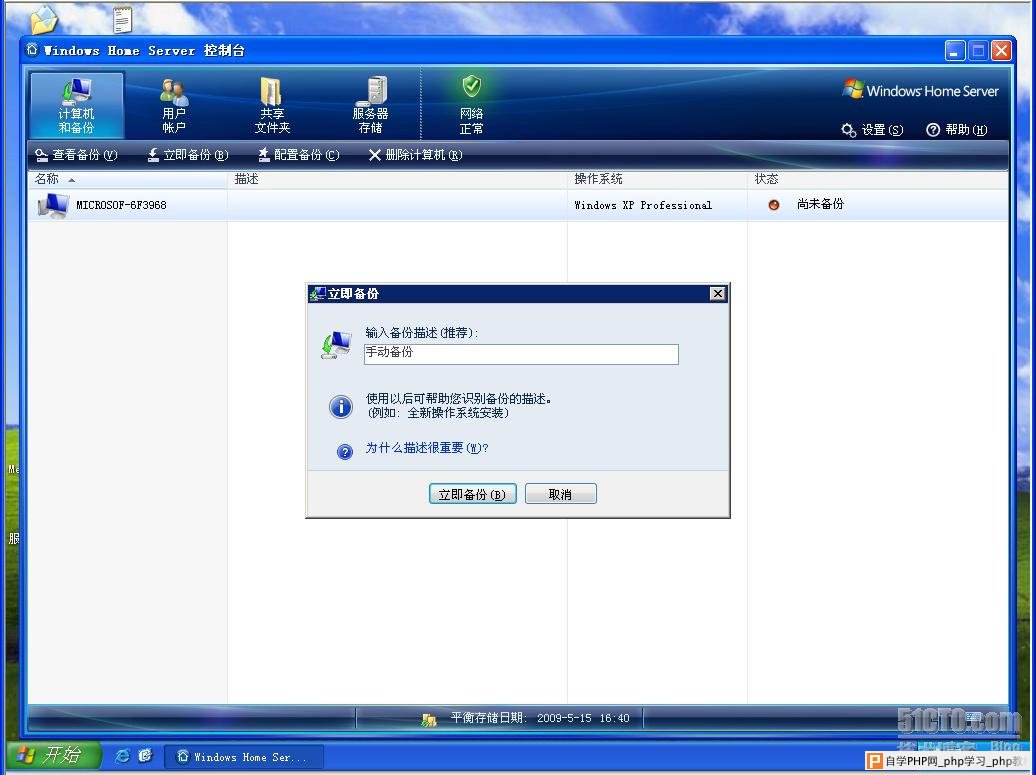Image resolution: width=1036 pixels, height=775 pixels.
Task: Click the blue information icon in dialog
Action: 341,406
